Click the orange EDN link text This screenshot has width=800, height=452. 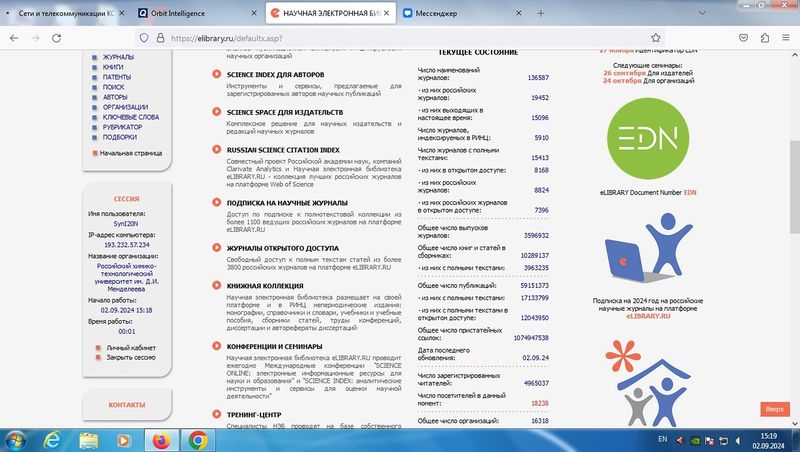[690, 192]
